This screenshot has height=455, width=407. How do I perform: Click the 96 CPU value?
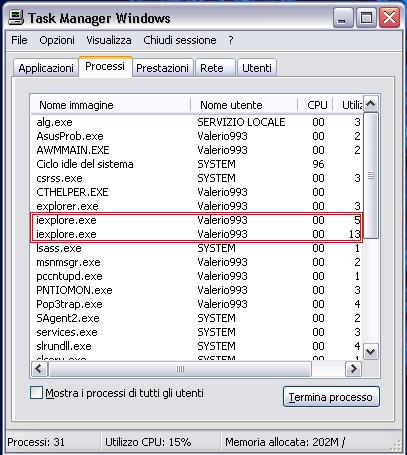(318, 164)
